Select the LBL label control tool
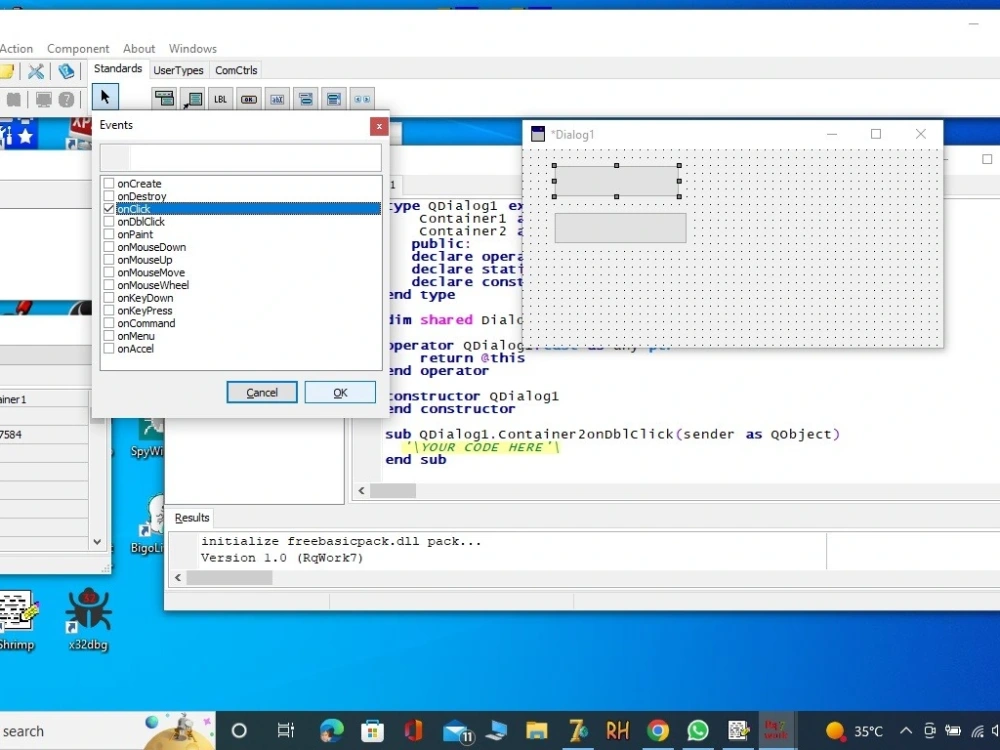Screen dimensions: 1000x750 (x=219, y=98)
